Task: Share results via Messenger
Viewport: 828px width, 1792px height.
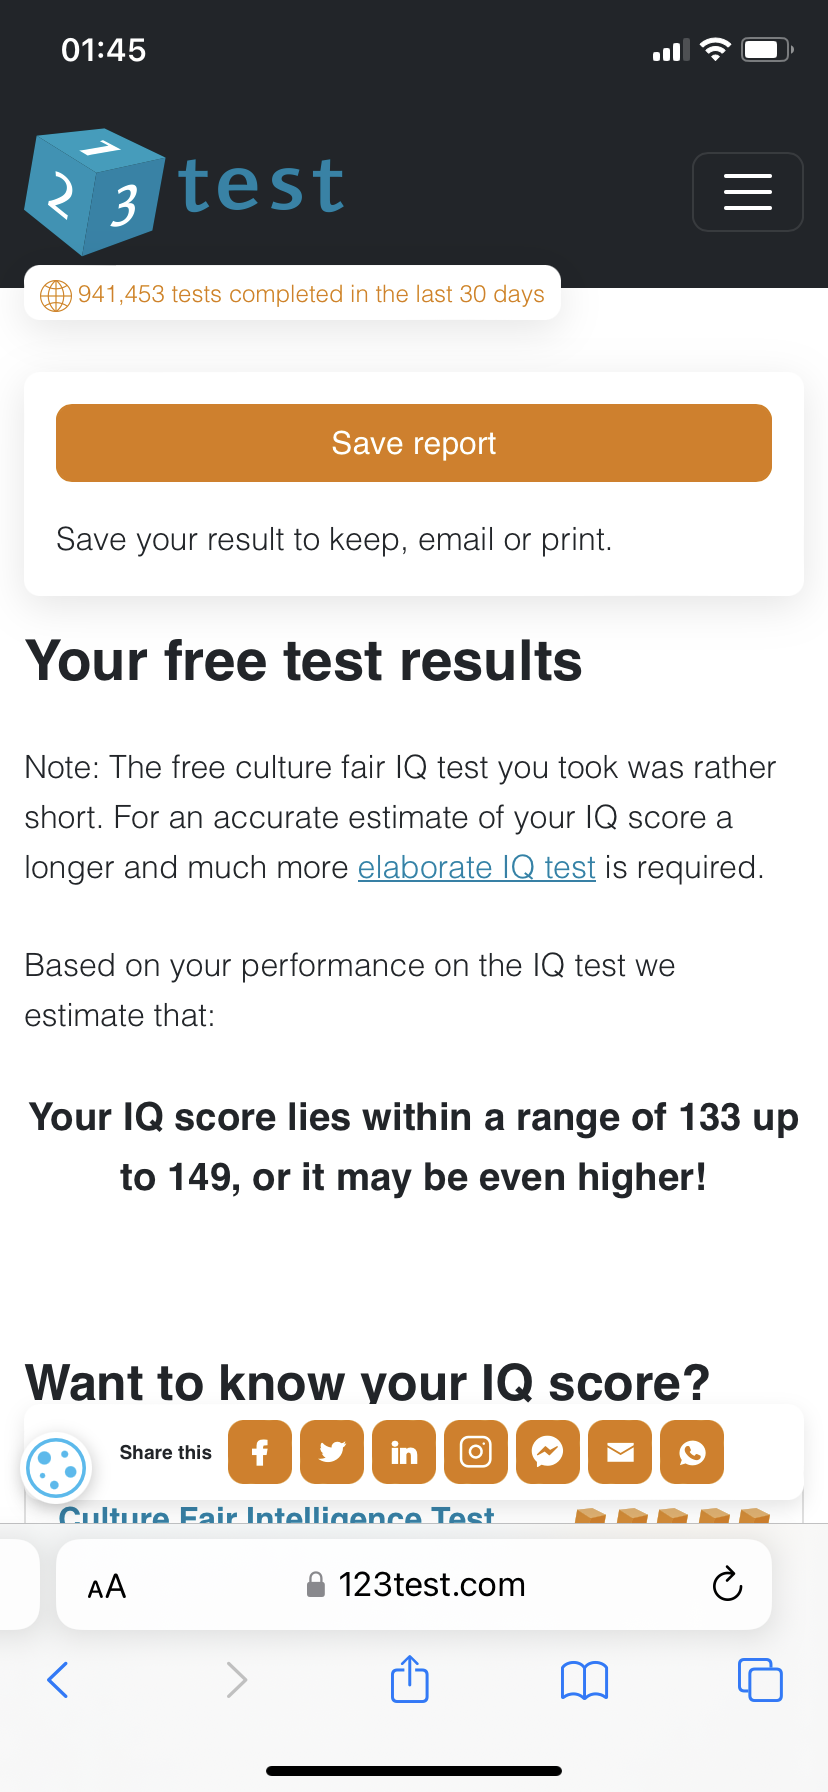Action: (548, 1452)
